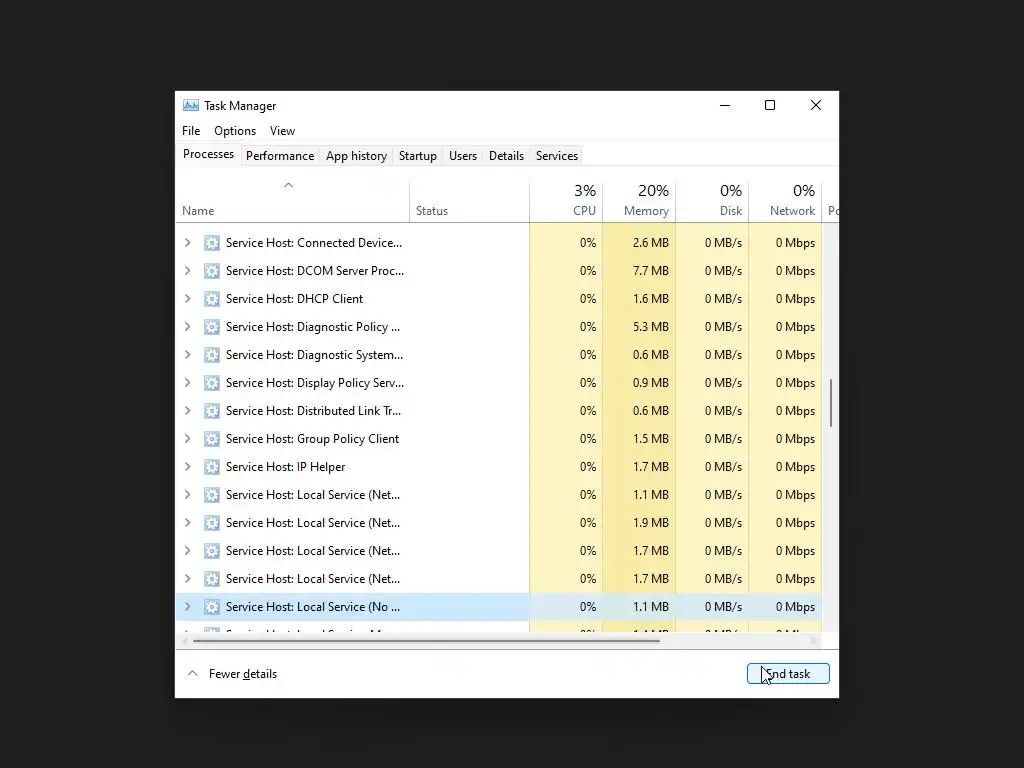Maximize the Task Manager window
Viewport: 1024px width, 768px height.
coord(770,105)
